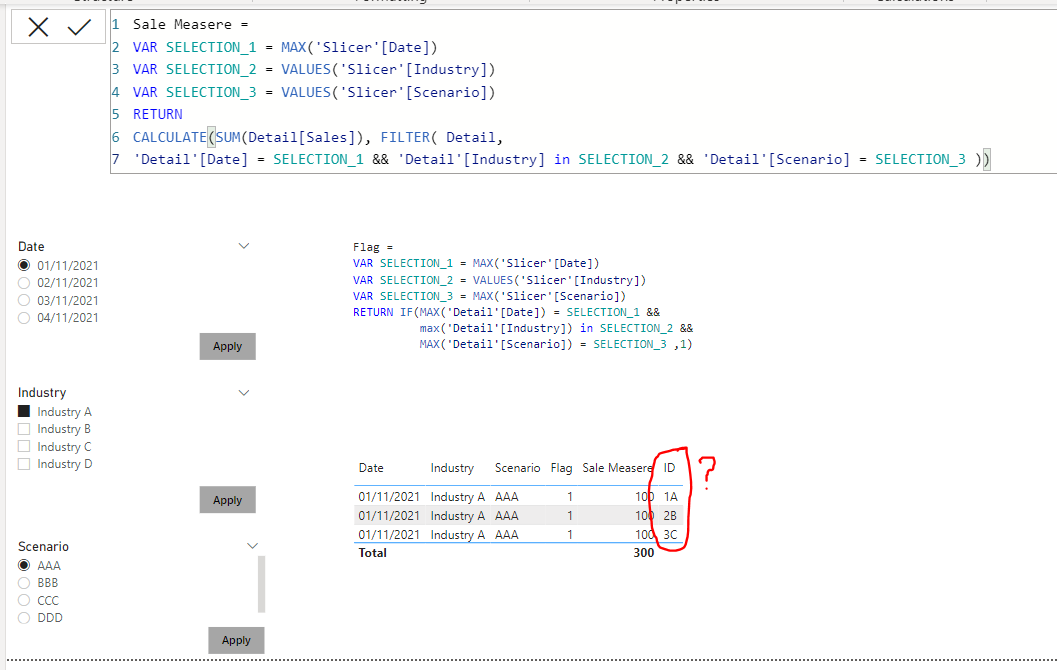Screen dimensions: 1057x670
Task: Apply the Scenario slicer selection
Action: click(x=236, y=640)
